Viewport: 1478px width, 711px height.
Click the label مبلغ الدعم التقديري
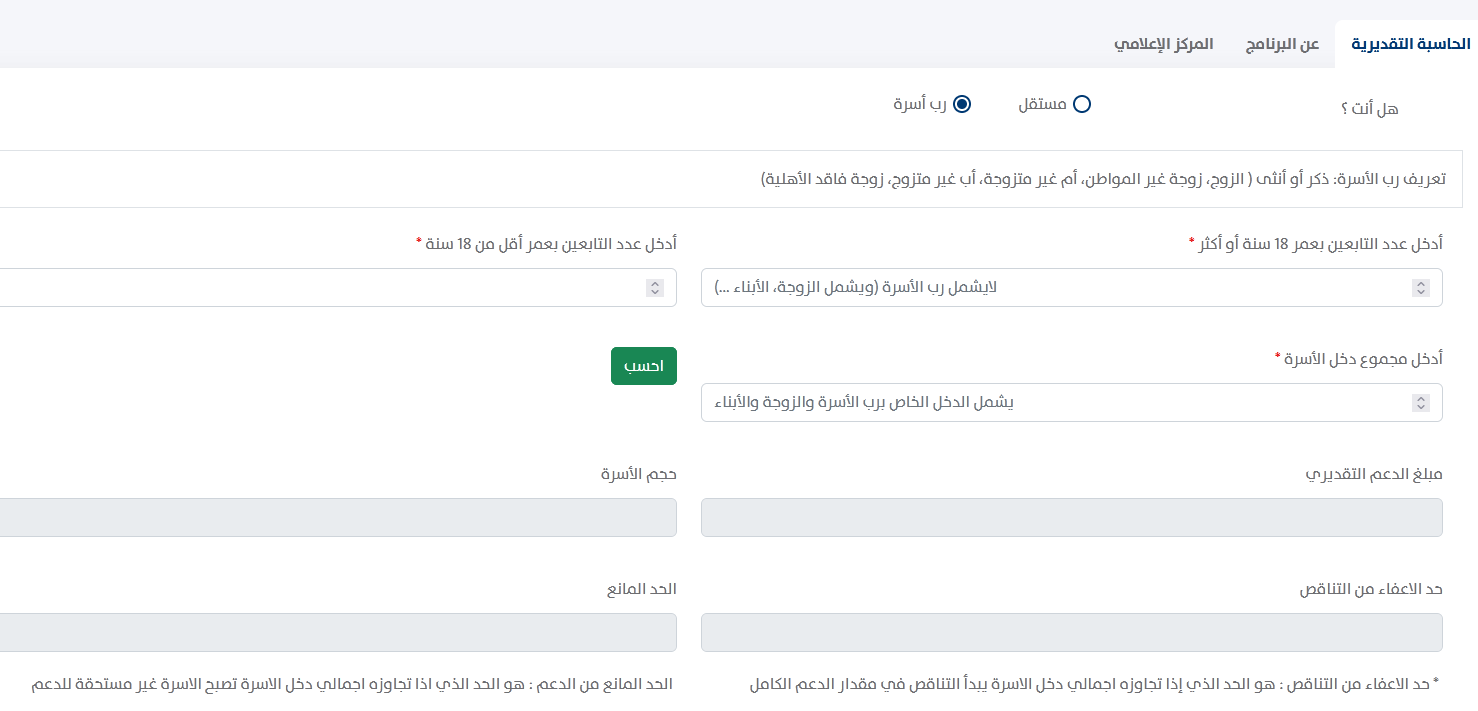1375,473
